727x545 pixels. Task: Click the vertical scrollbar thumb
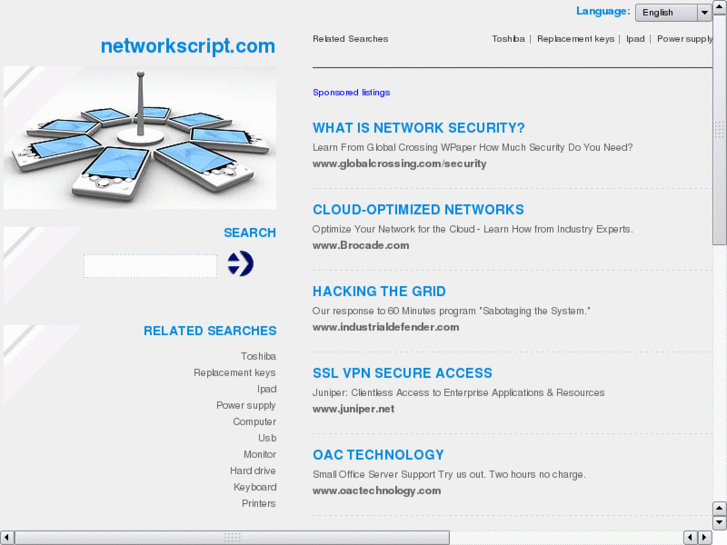pos(720,129)
